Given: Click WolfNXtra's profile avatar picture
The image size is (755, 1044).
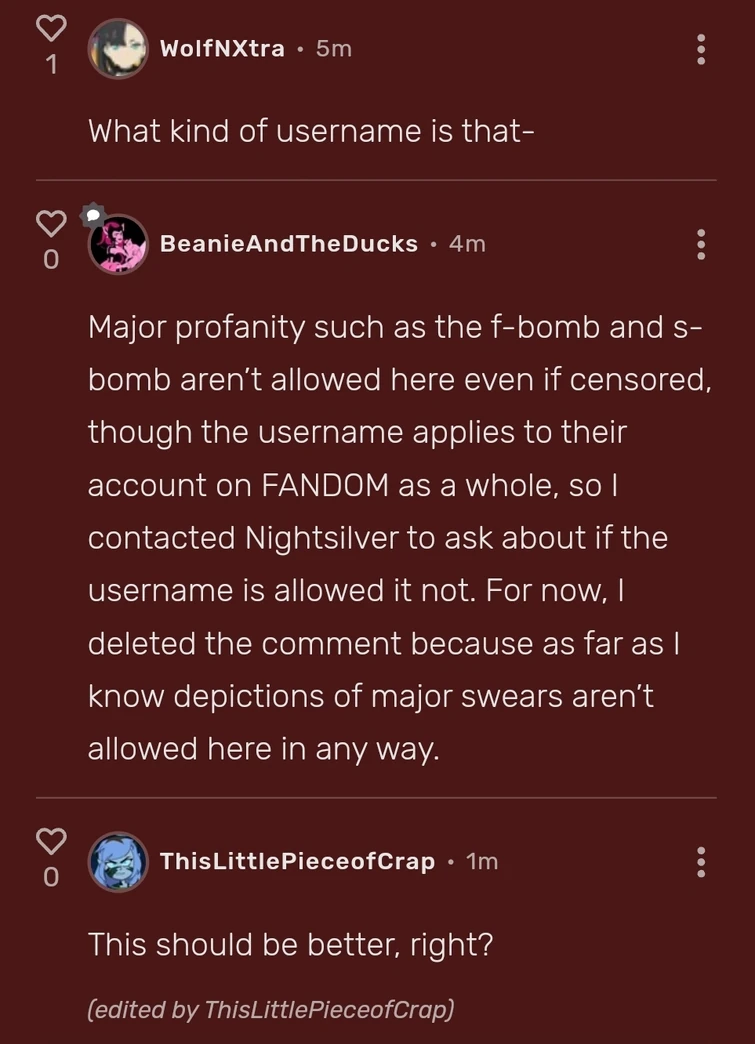Looking at the screenshot, I should [118, 48].
